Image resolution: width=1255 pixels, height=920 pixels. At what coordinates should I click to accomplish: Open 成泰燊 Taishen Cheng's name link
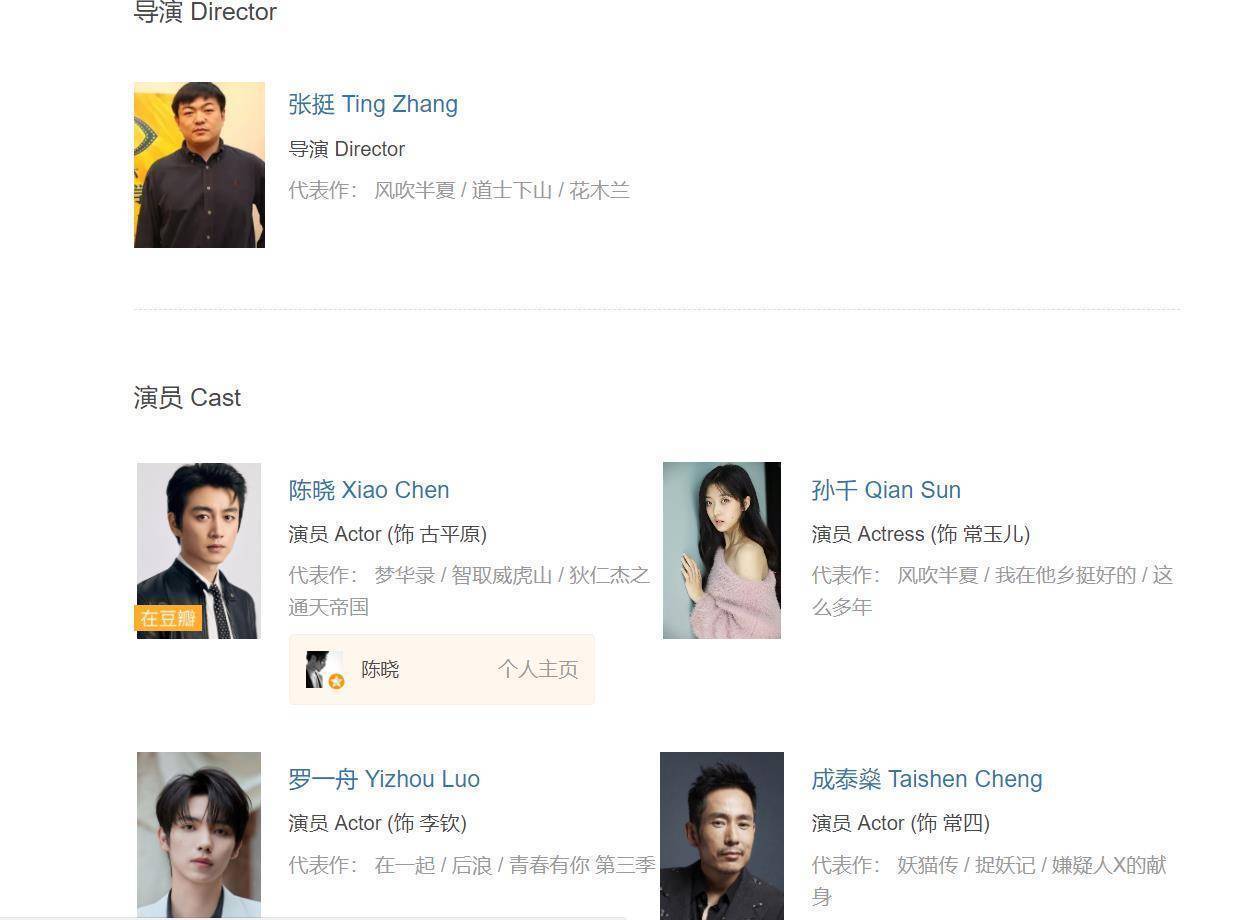click(927, 779)
